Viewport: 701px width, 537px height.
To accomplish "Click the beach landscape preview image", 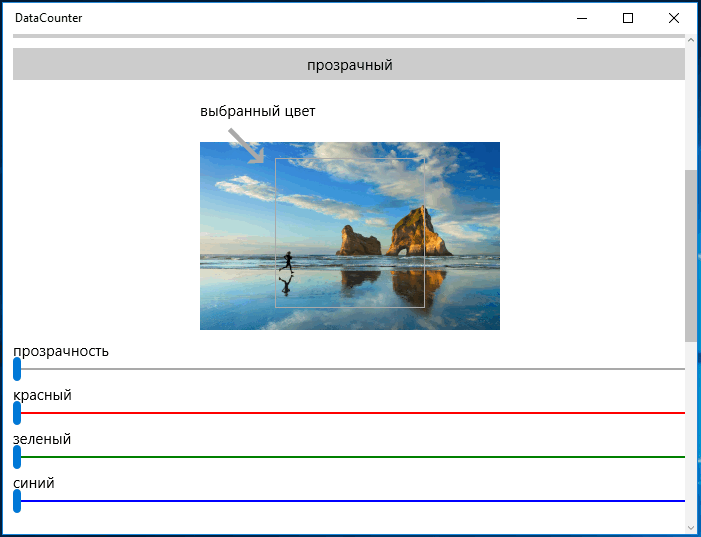I will (350, 236).
